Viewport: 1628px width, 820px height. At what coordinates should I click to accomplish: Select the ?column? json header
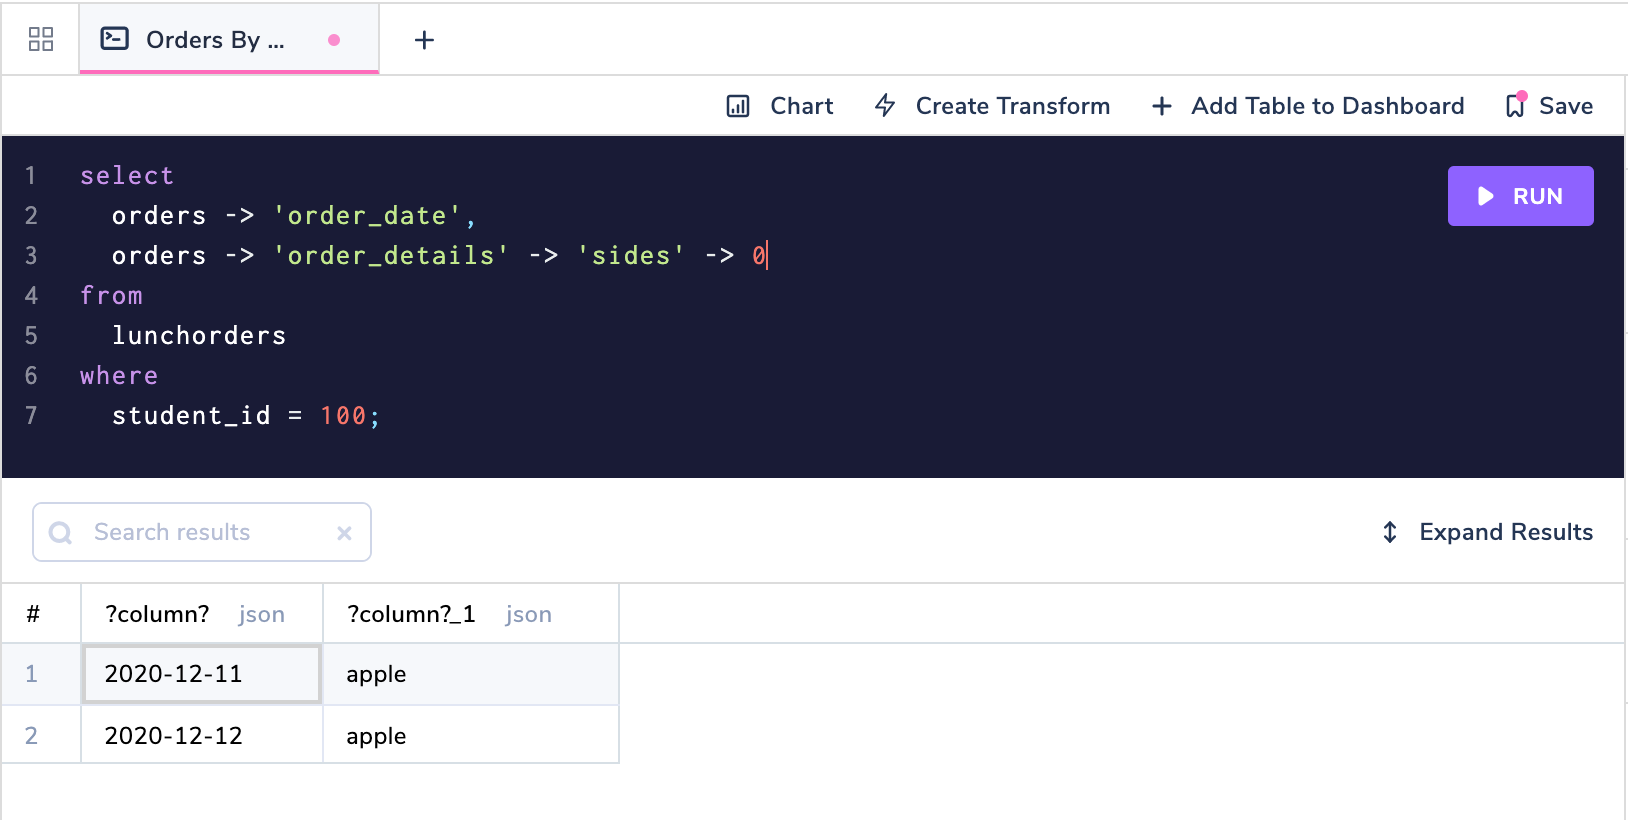pyautogui.click(x=196, y=614)
